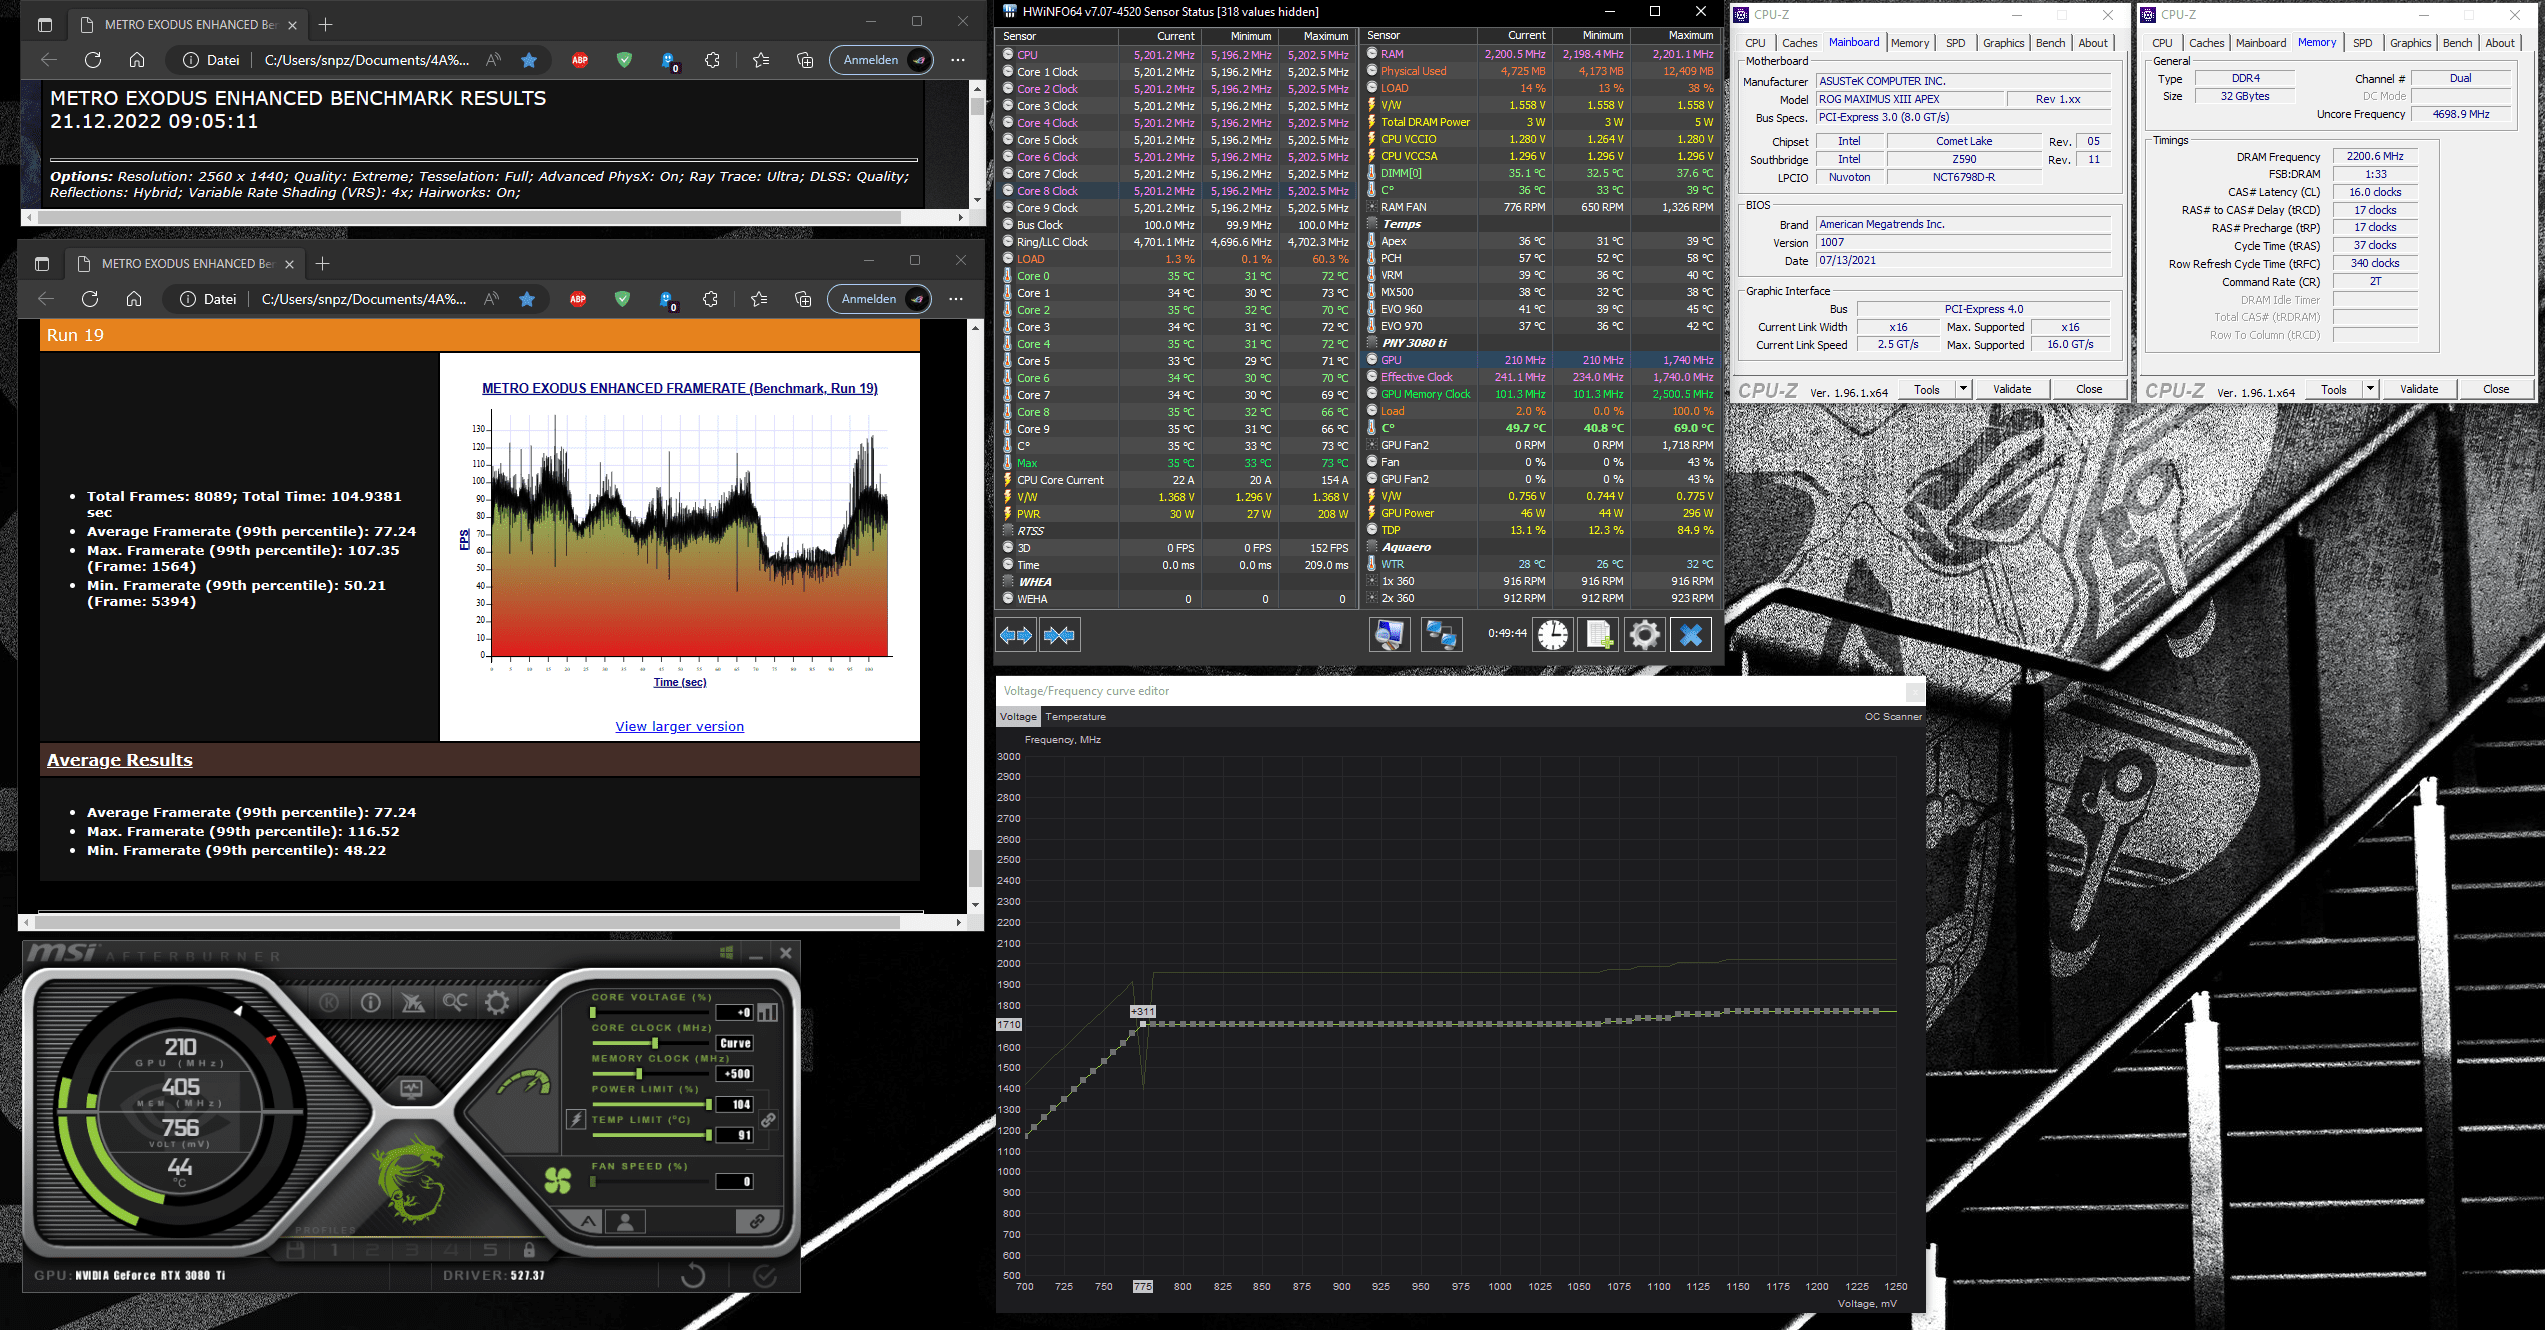Click ABP extension in lower browser
The image size is (2545, 1330).
coord(578,299)
